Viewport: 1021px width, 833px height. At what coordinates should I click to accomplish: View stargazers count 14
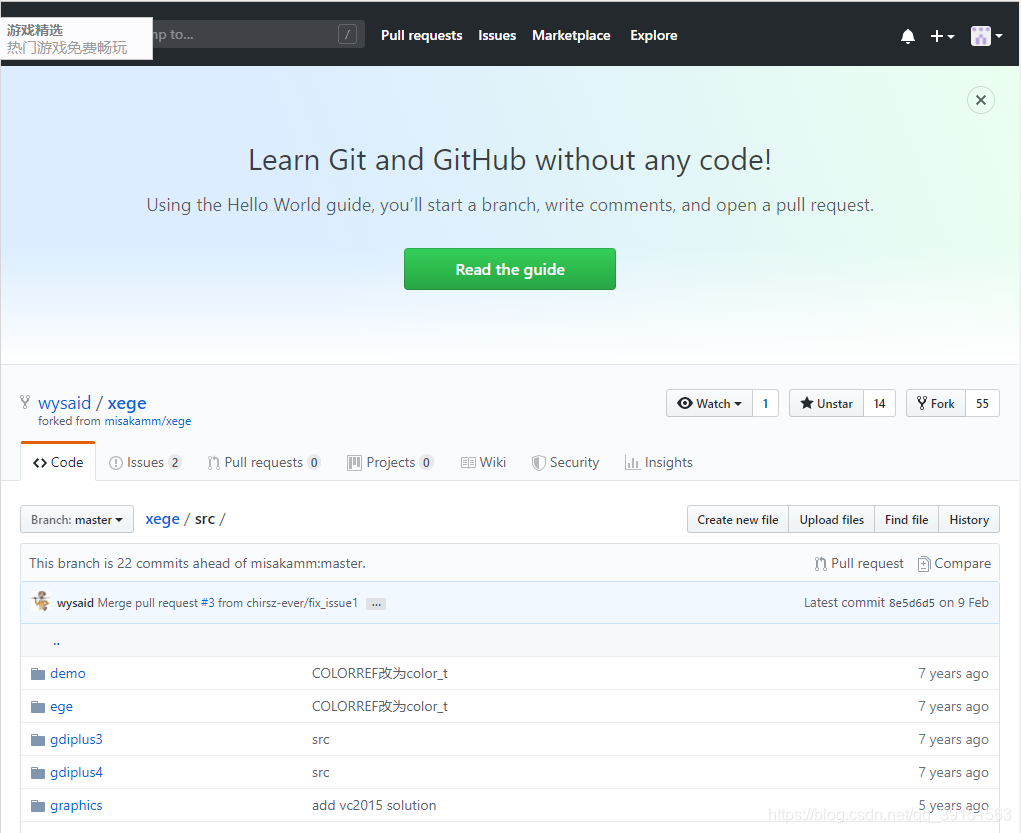click(879, 403)
